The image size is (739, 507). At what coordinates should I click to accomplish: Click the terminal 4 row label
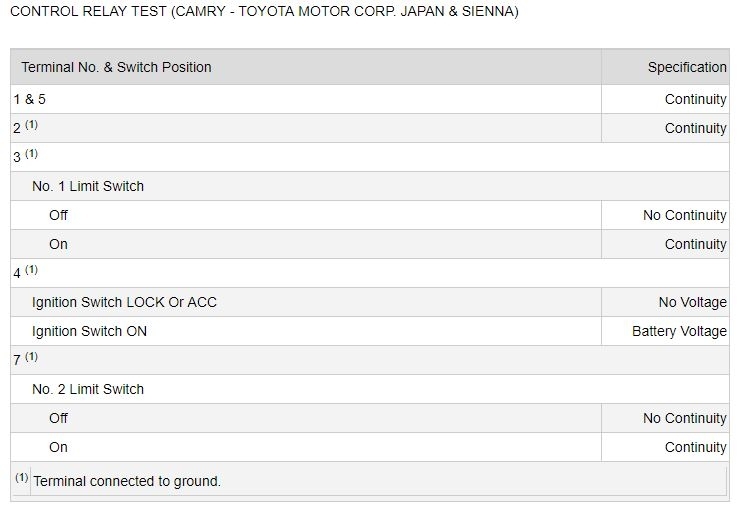click(18, 273)
